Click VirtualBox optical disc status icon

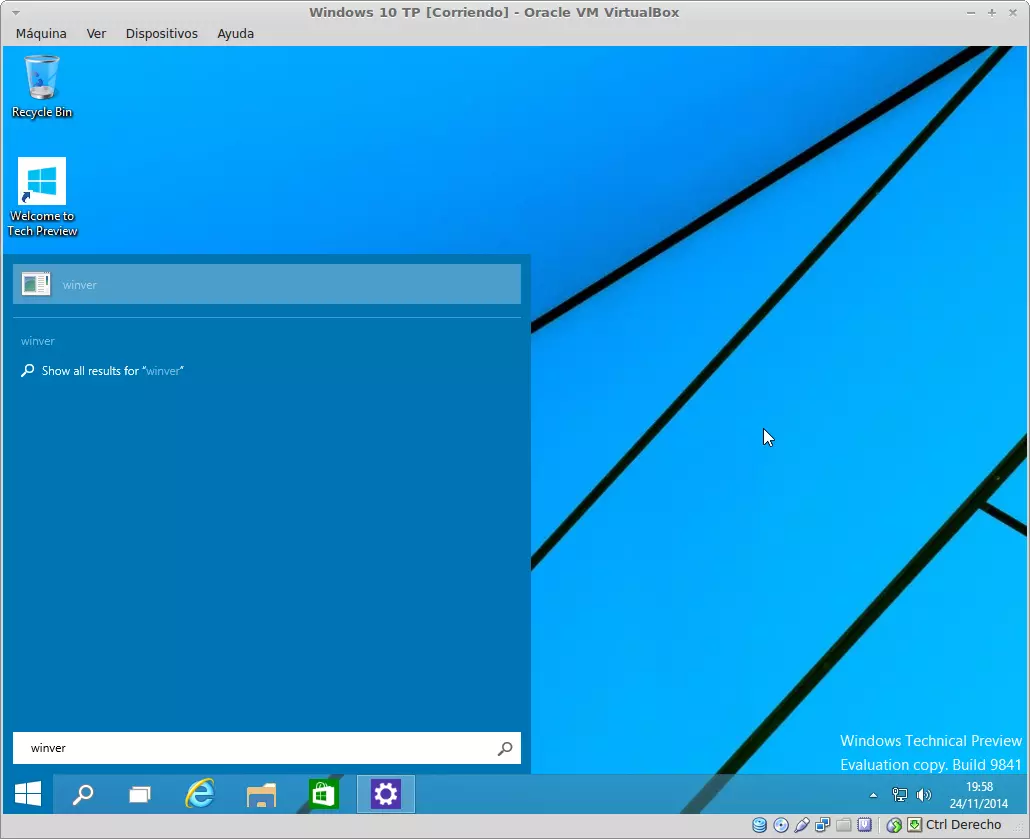click(781, 825)
